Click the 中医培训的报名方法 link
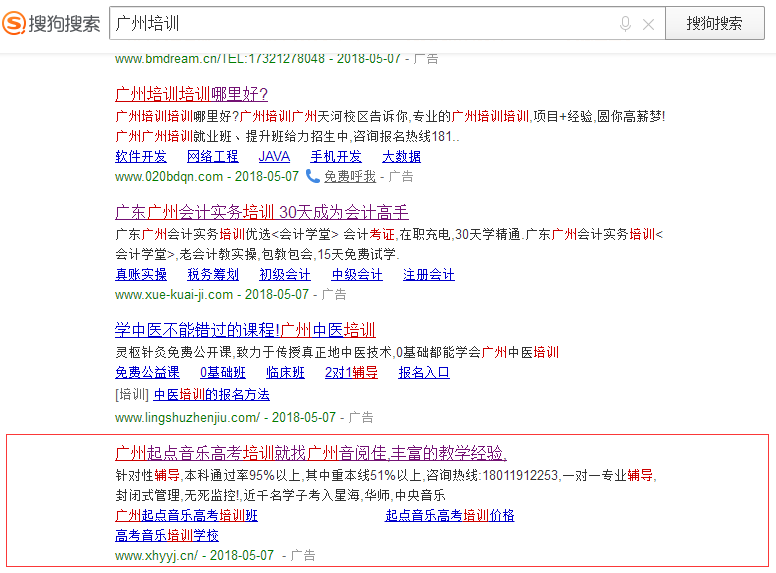This screenshot has height=573, width=776. (x=211, y=394)
